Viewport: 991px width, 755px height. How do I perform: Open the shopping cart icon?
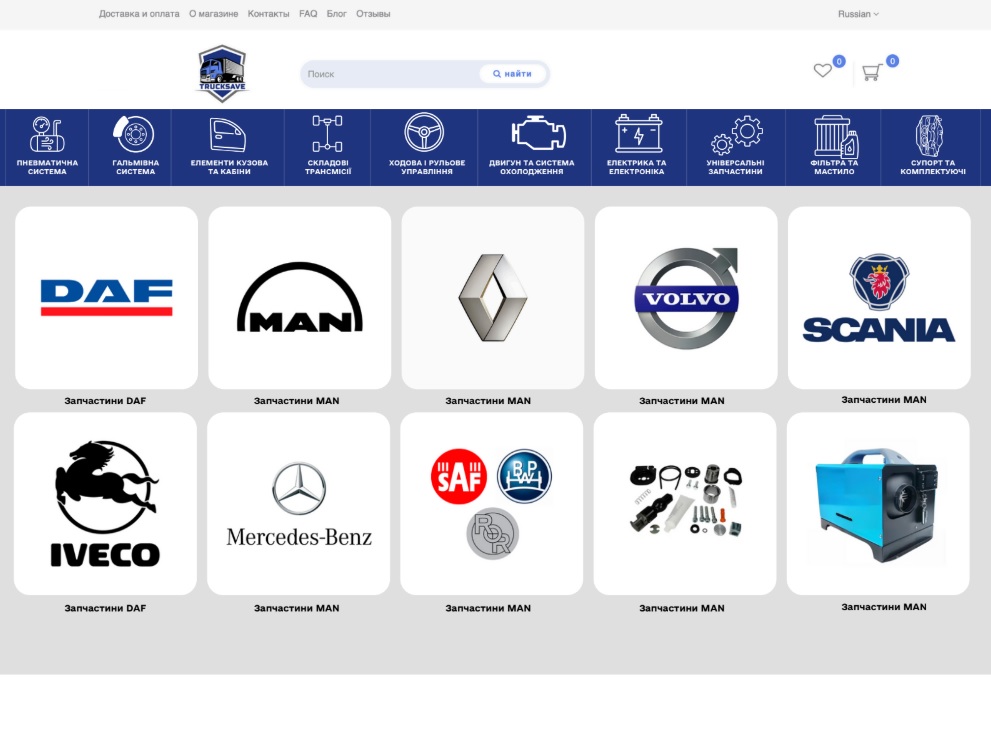(x=871, y=72)
